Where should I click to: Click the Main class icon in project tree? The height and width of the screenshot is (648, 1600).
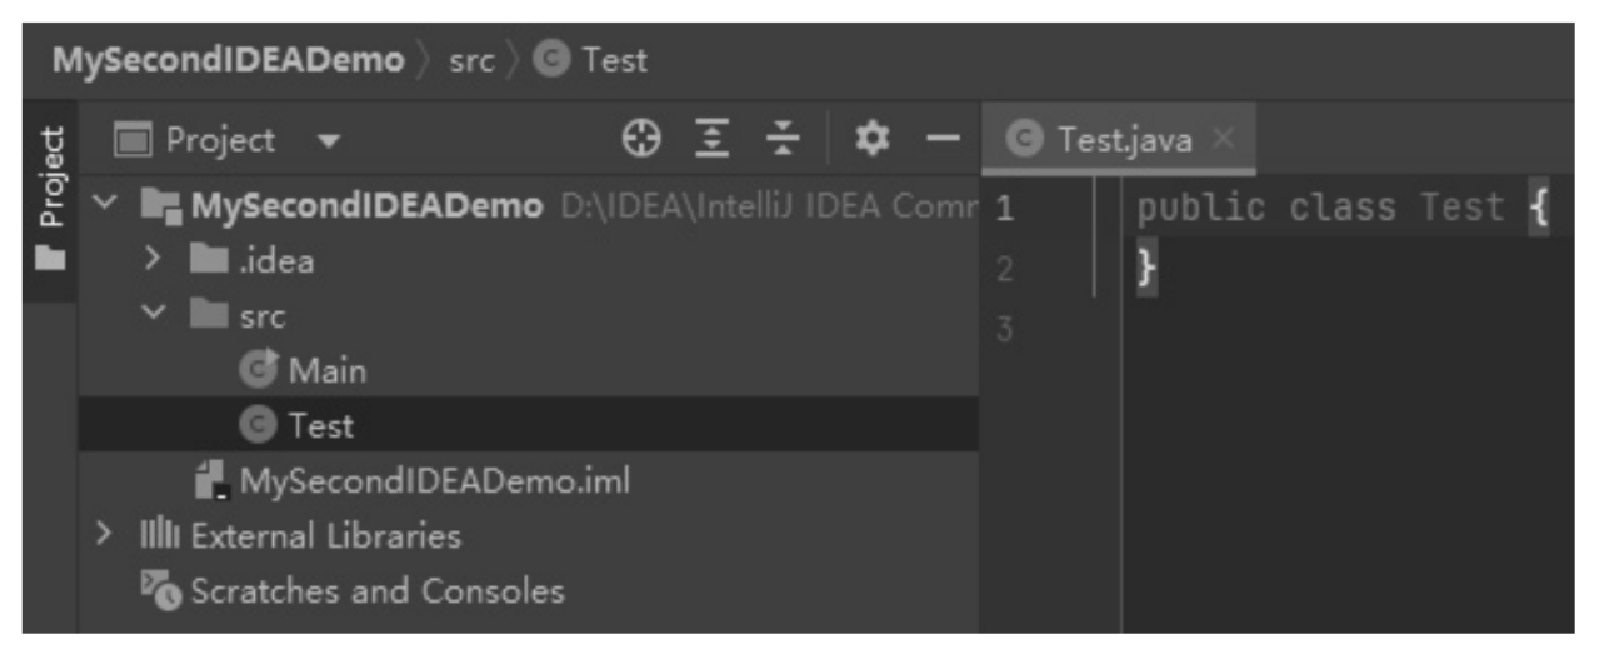point(258,369)
